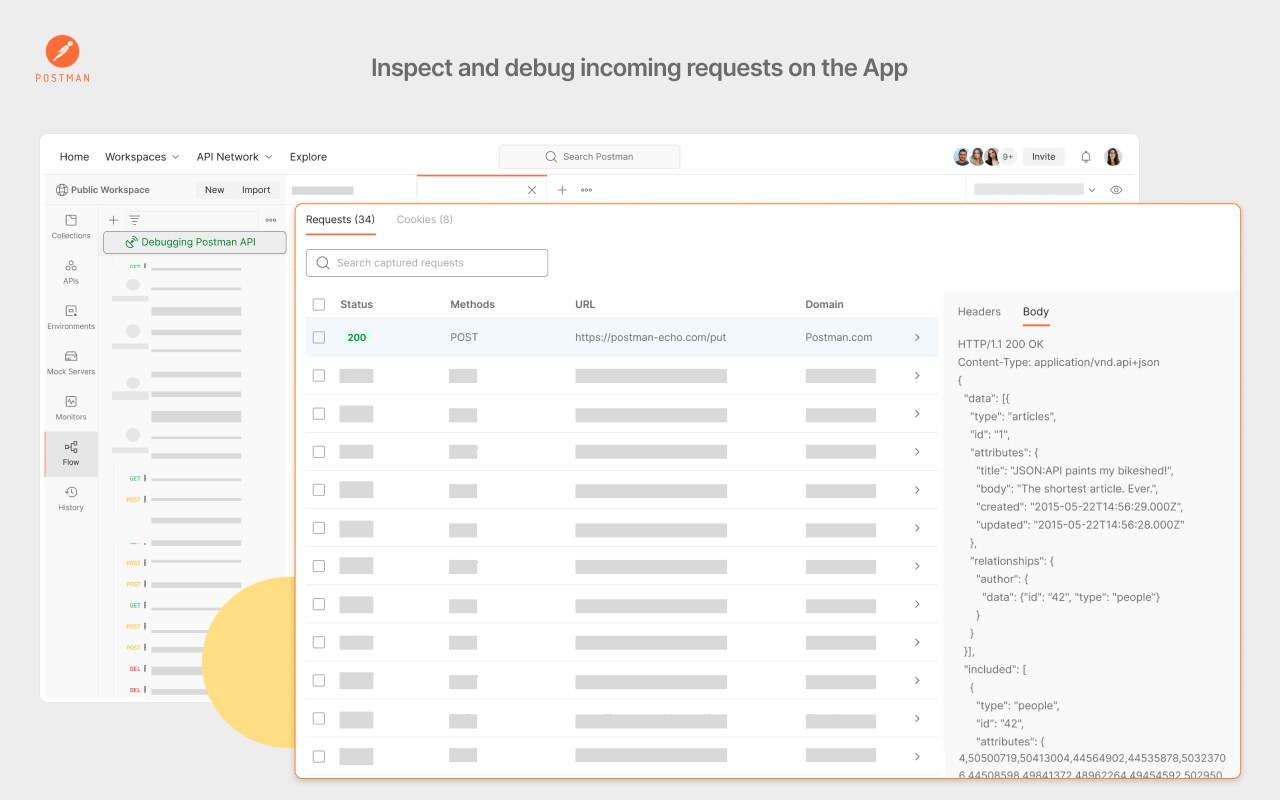
Task: Open the Monitors sidebar icon
Action: 71,407
